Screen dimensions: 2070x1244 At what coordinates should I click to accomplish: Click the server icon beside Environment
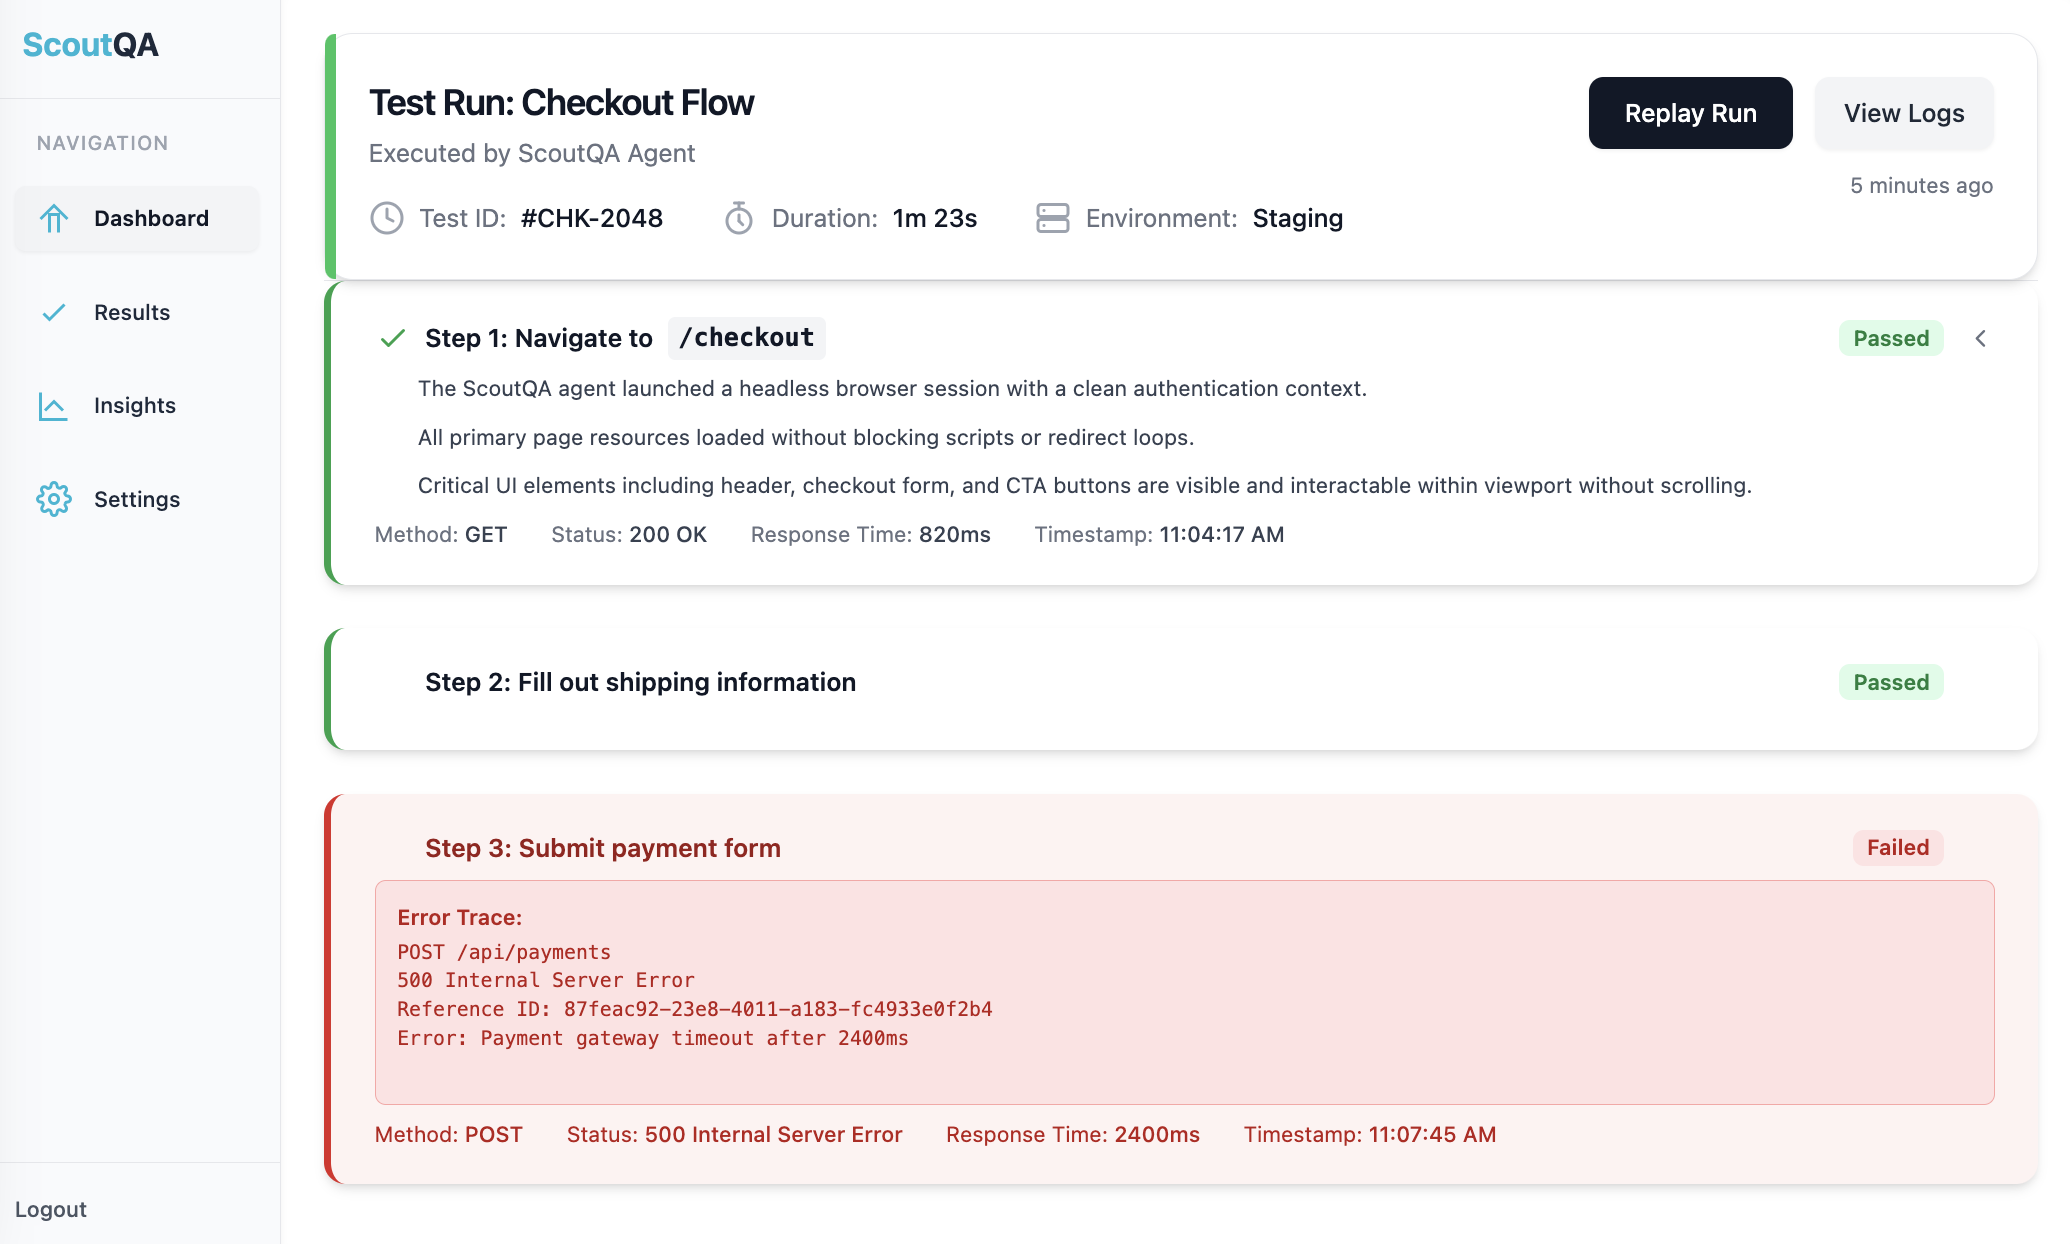pyautogui.click(x=1052, y=218)
